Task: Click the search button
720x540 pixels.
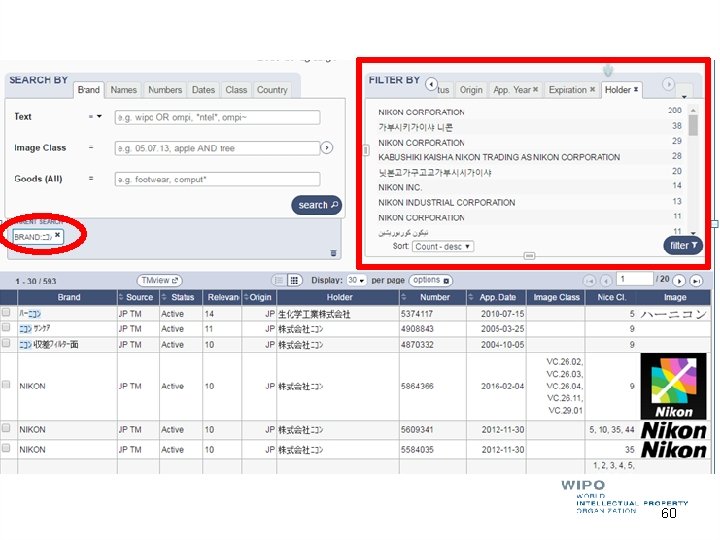Action: coord(317,205)
